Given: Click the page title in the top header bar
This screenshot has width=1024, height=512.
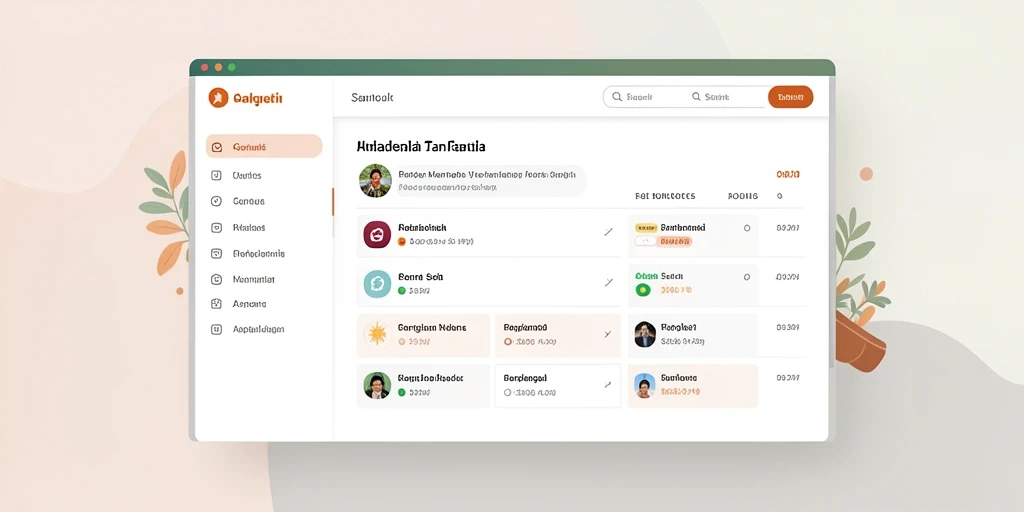Looking at the screenshot, I should pyautogui.click(x=372, y=97).
